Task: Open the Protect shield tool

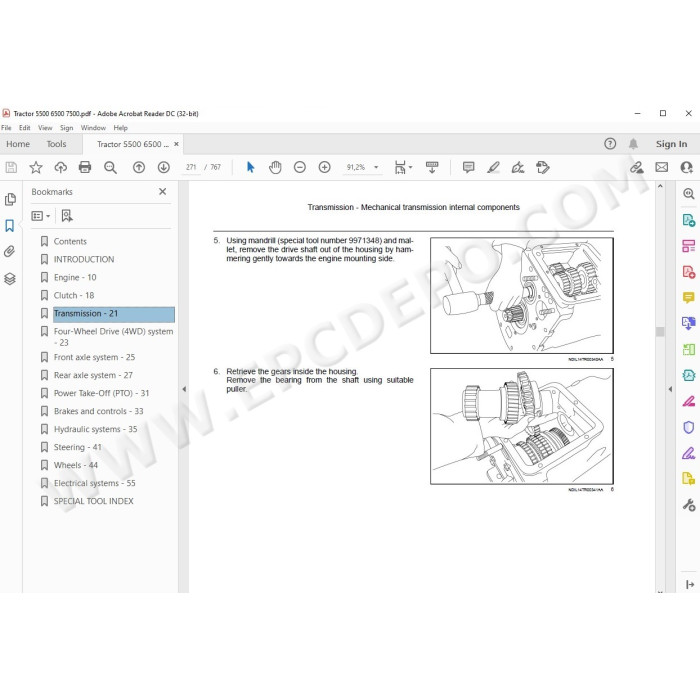Action: (x=688, y=427)
